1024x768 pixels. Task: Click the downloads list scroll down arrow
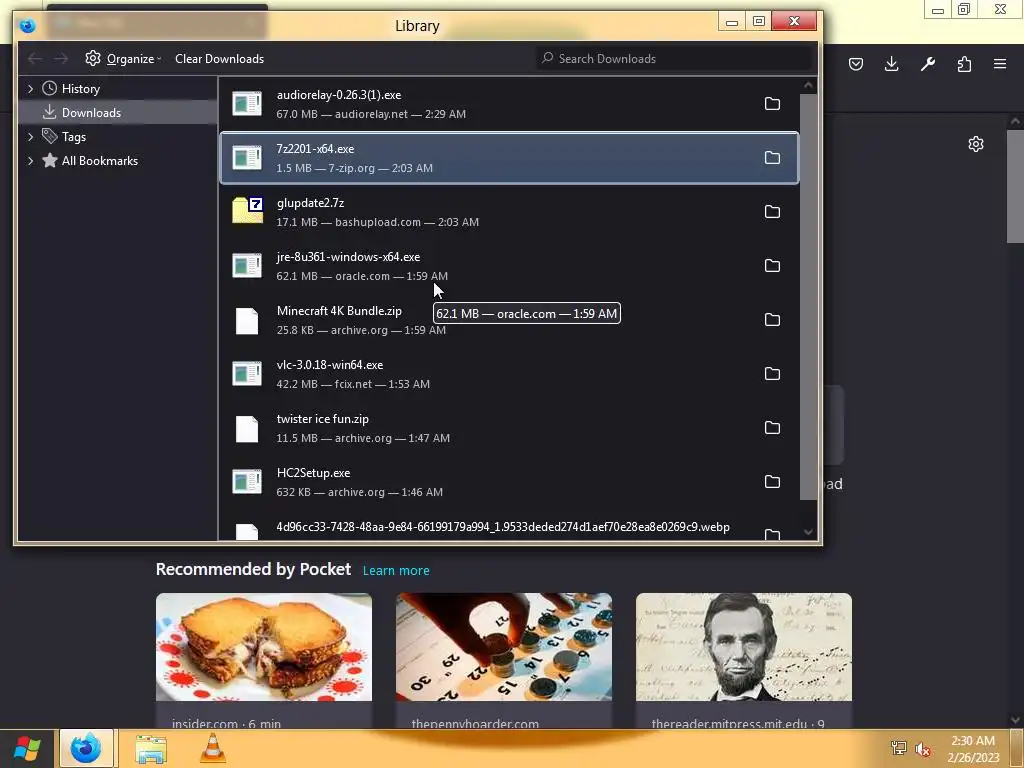point(808,532)
